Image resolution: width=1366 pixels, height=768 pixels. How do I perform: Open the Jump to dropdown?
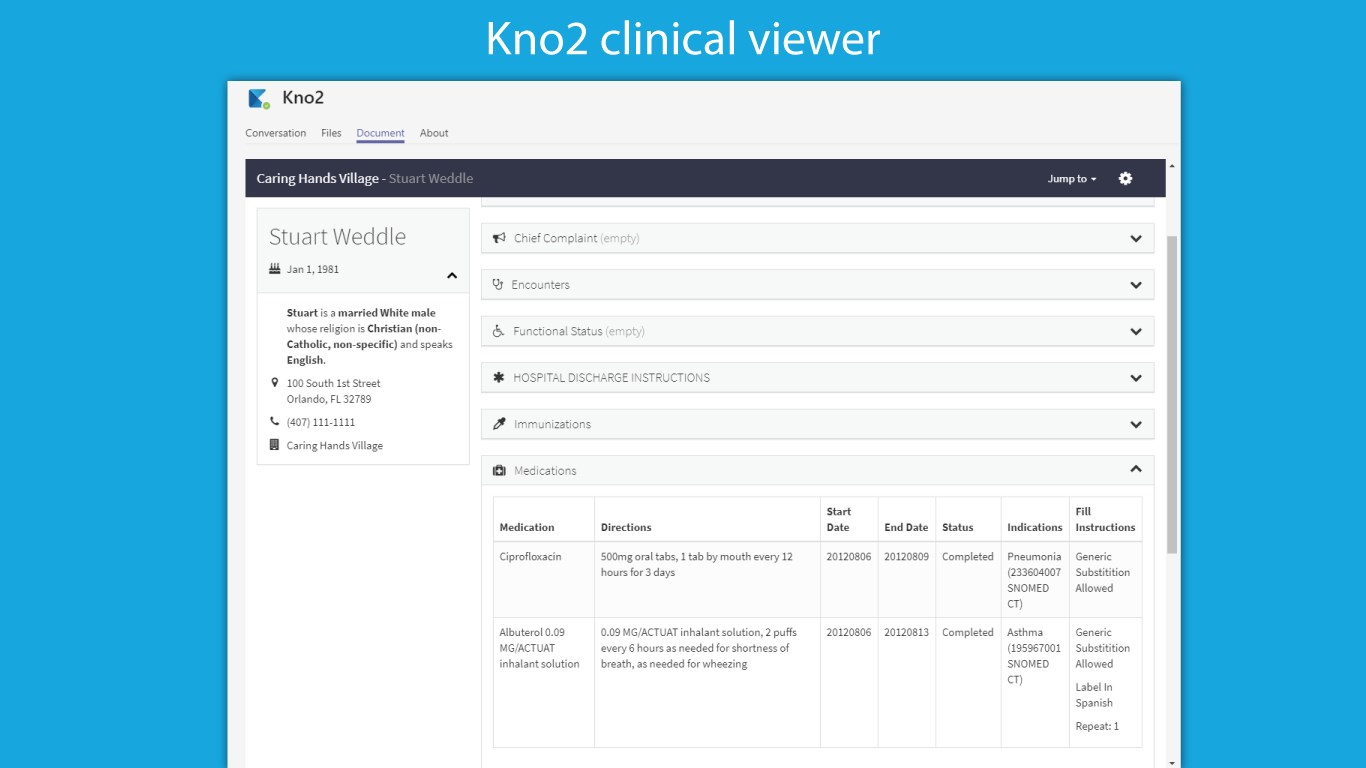click(x=1072, y=179)
